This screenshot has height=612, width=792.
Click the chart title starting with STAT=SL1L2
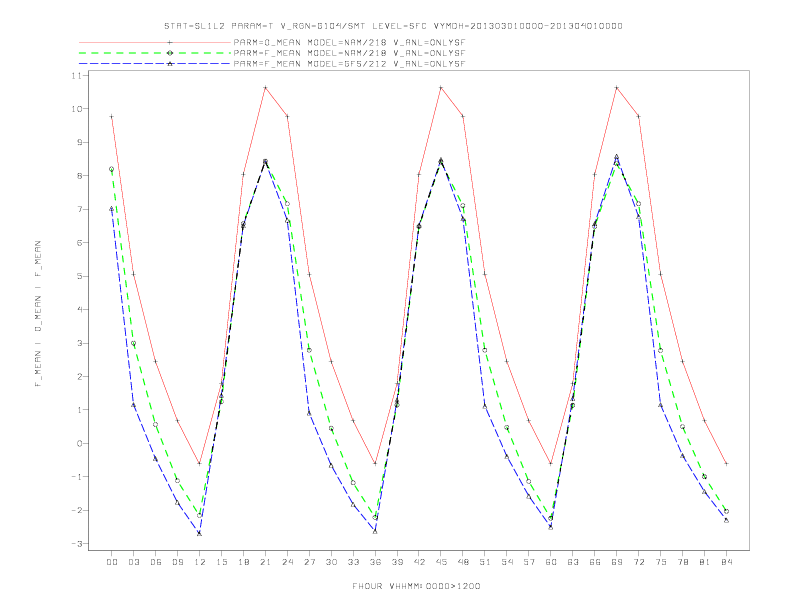click(x=393, y=26)
